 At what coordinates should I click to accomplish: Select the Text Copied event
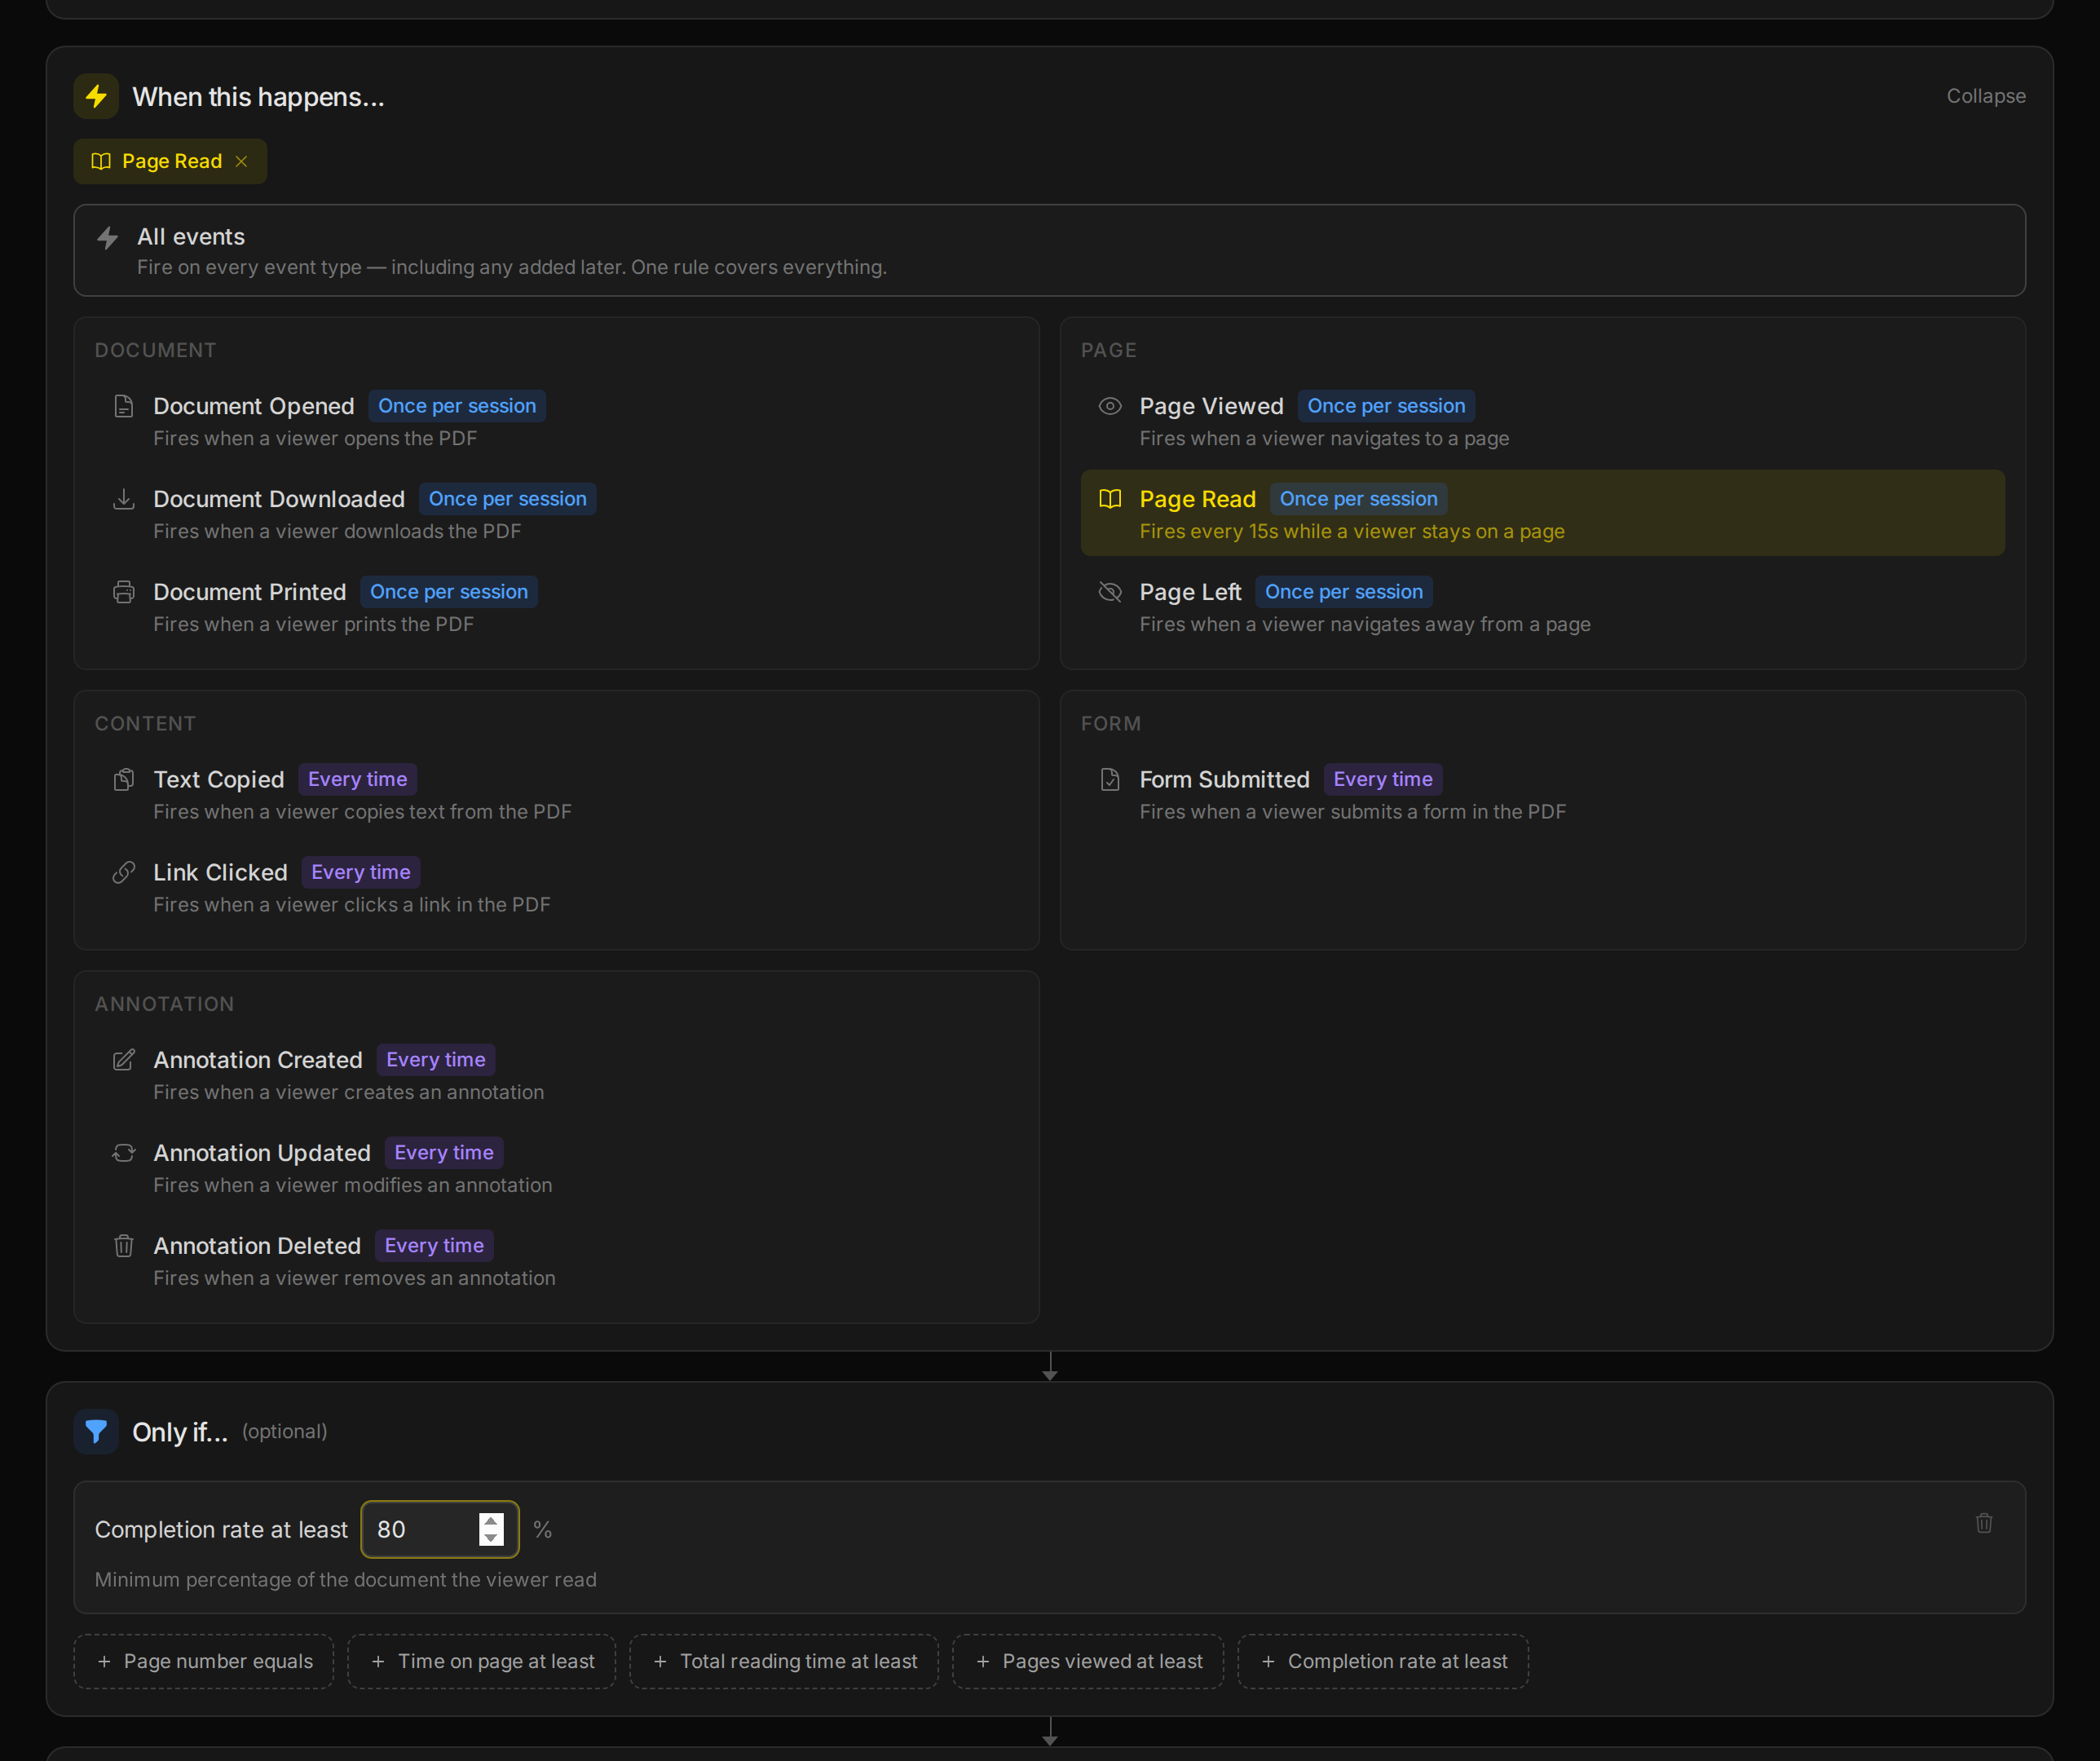pyautogui.click(x=556, y=794)
